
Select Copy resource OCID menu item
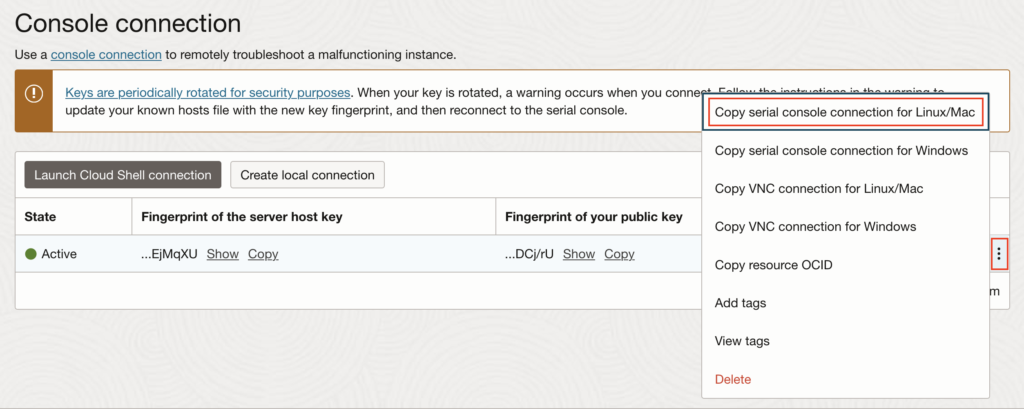773,264
